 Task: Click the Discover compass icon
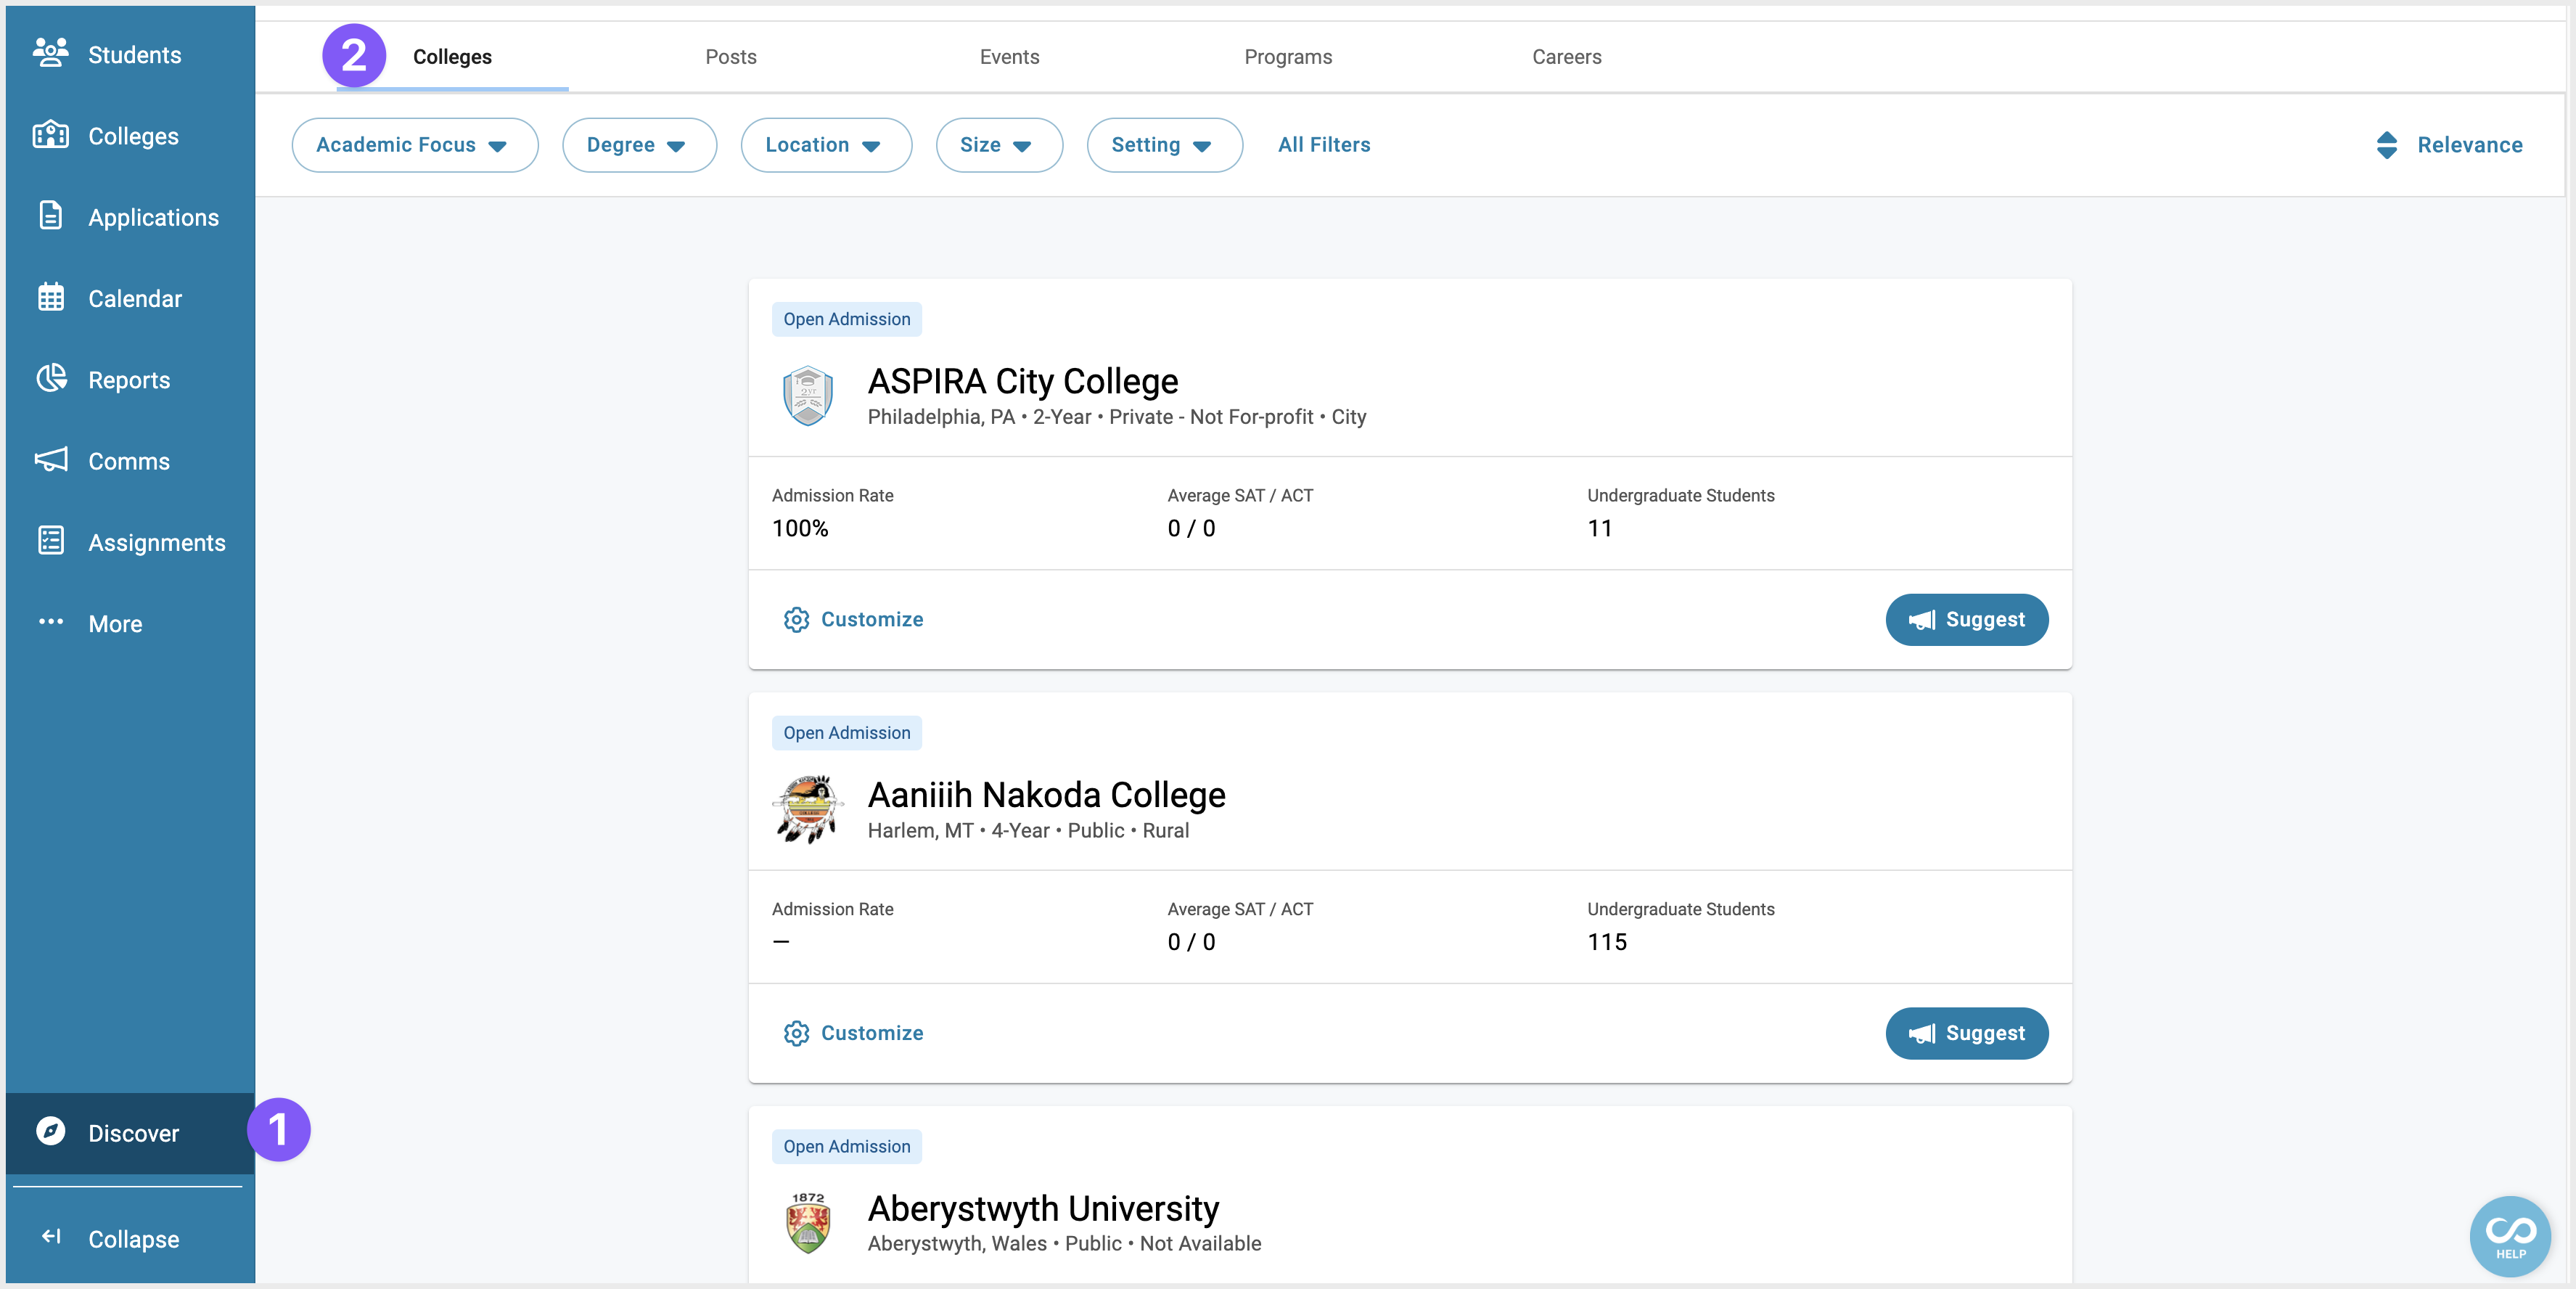click(50, 1131)
